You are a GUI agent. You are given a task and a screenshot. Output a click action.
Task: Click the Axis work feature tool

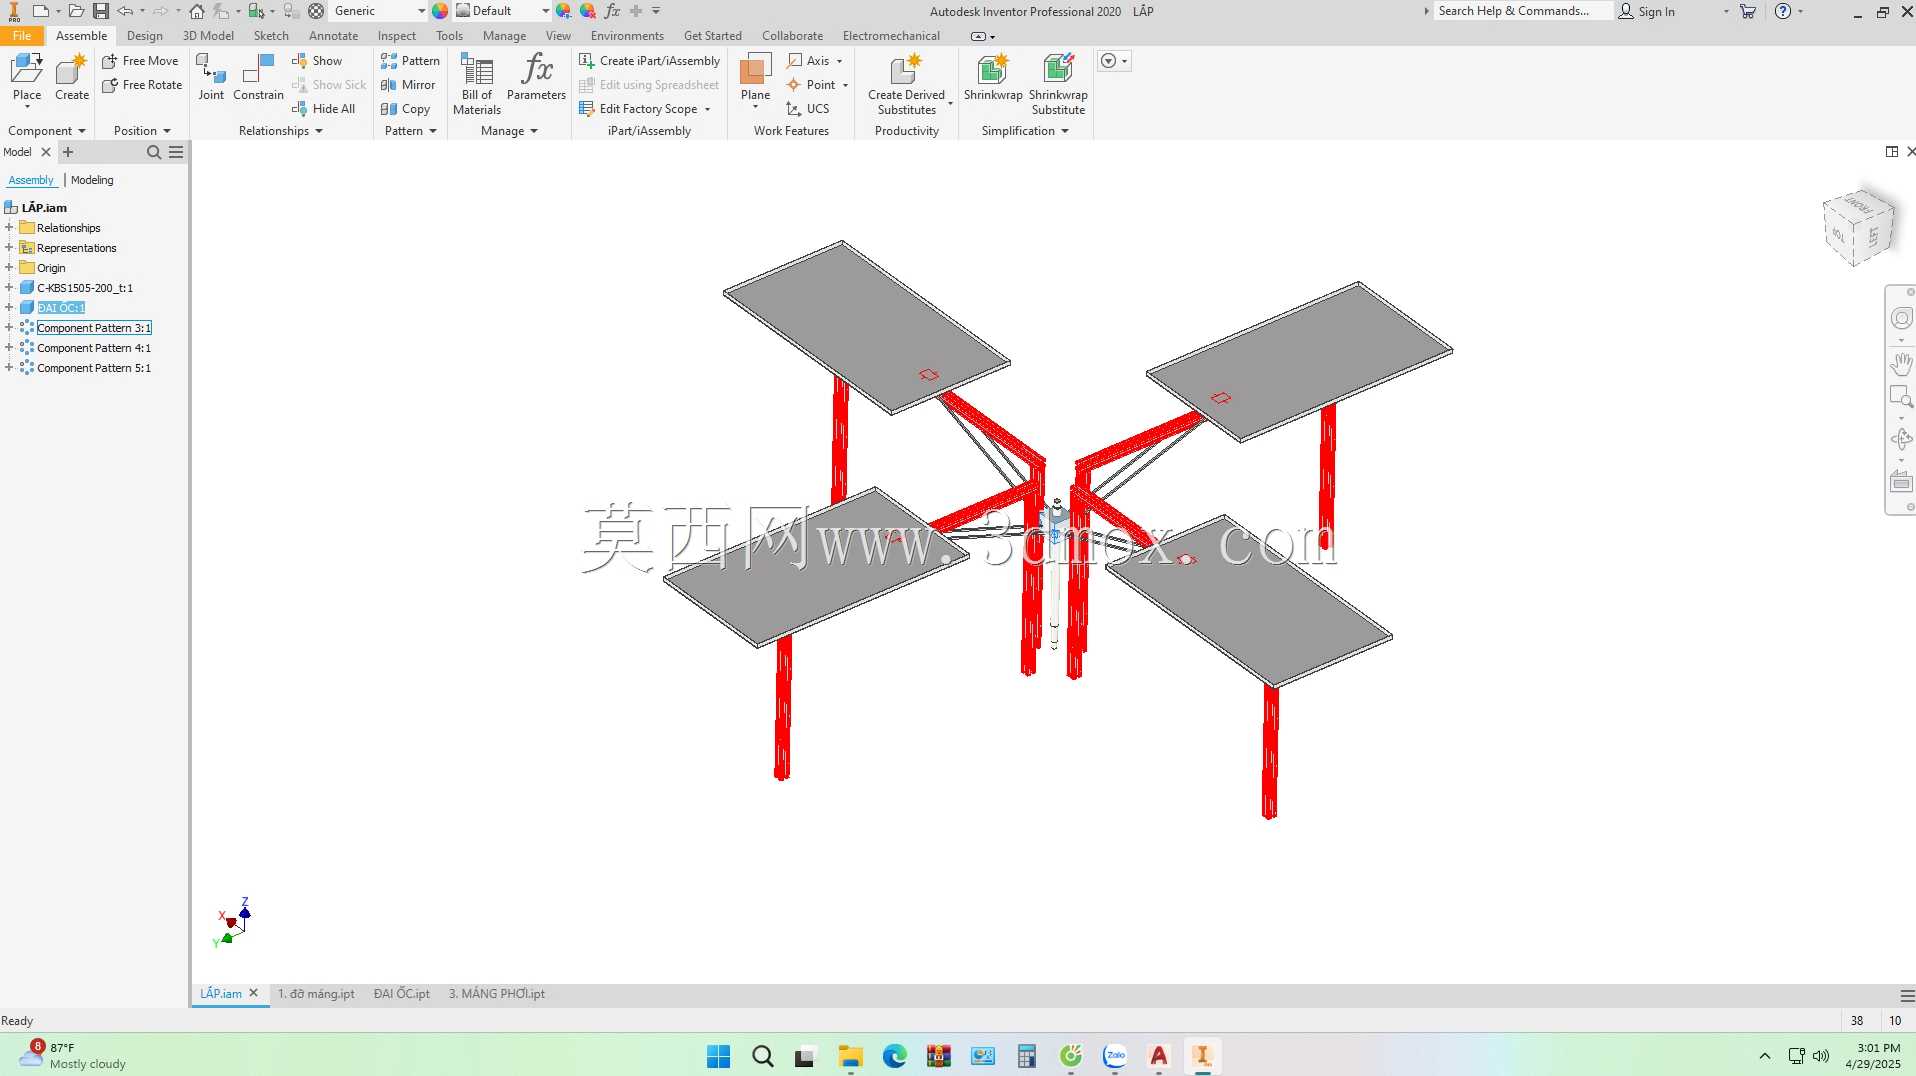pos(811,61)
